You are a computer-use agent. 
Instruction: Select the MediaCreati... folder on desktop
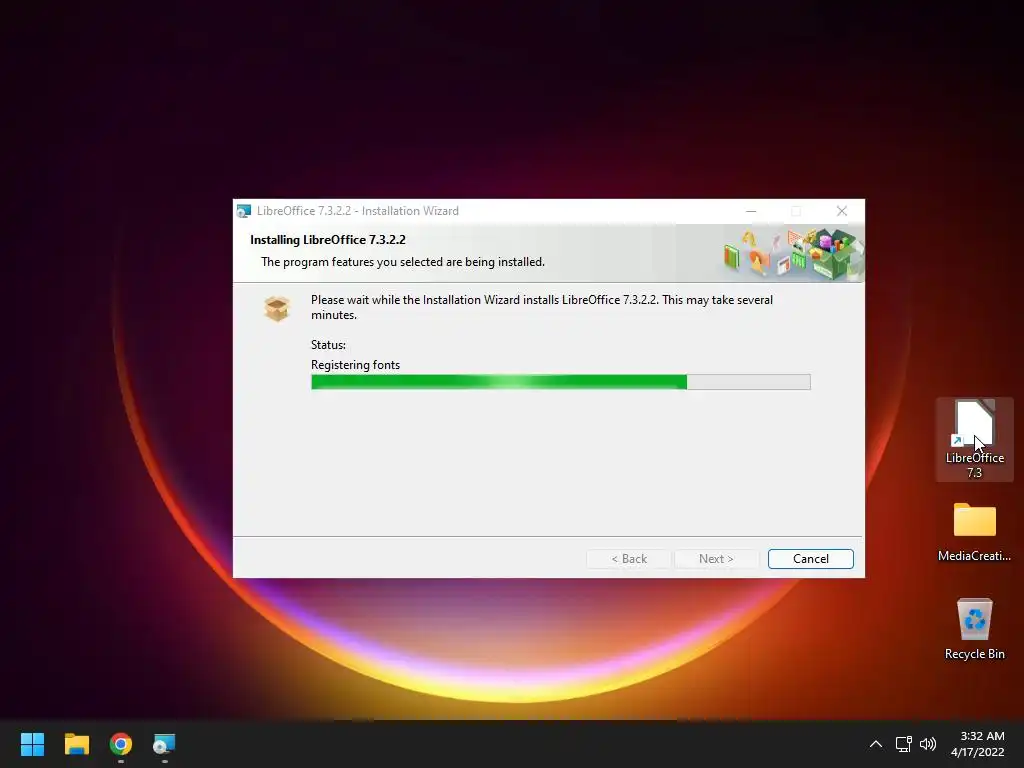pyautogui.click(x=974, y=532)
